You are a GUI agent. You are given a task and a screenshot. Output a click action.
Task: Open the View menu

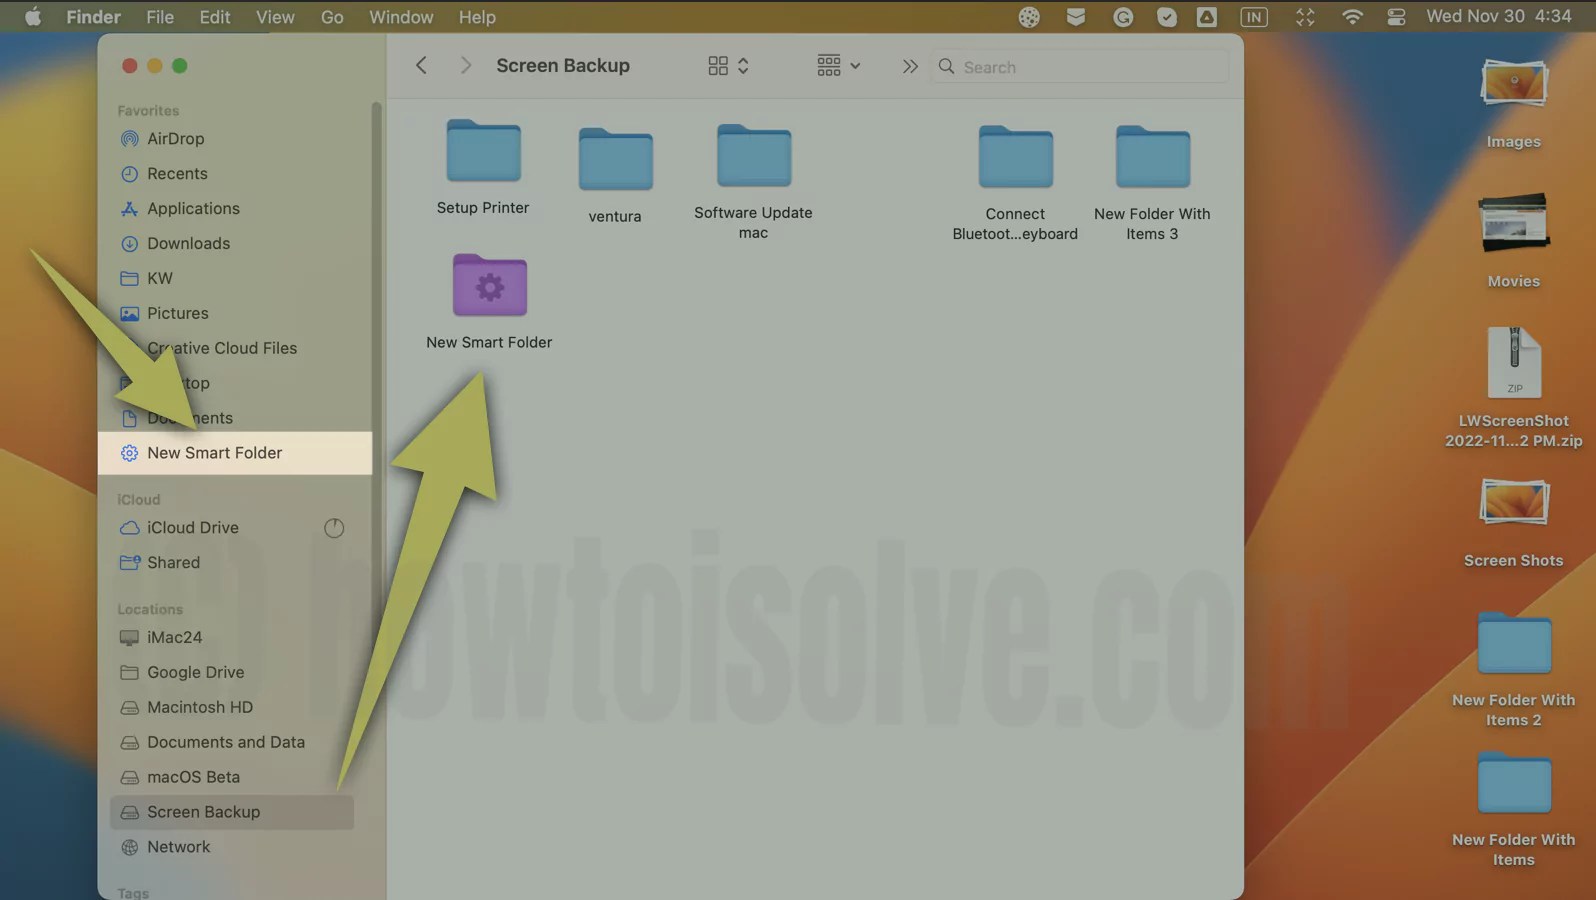[275, 17]
